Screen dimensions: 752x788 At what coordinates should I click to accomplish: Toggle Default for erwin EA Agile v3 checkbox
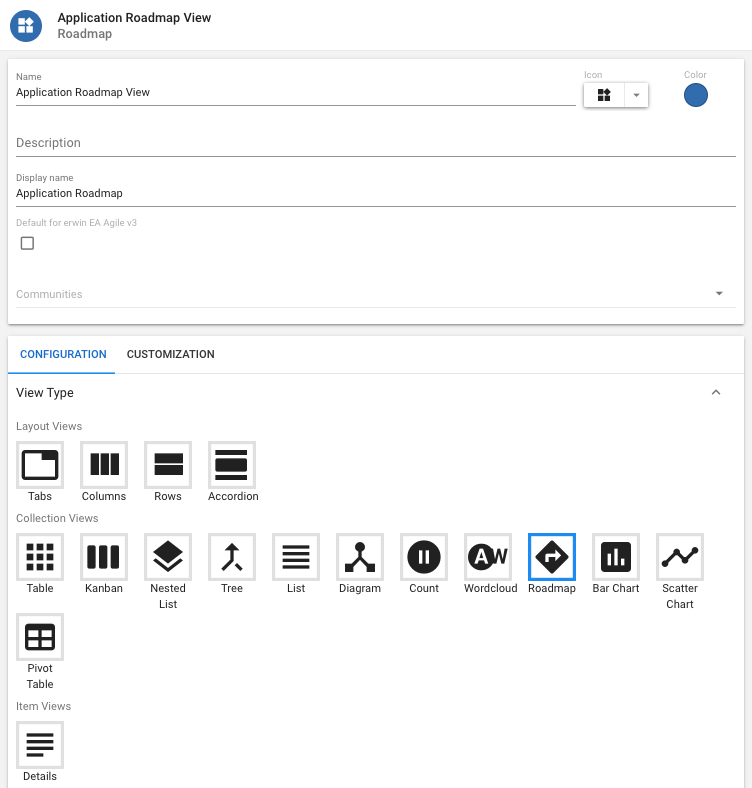click(x=27, y=243)
